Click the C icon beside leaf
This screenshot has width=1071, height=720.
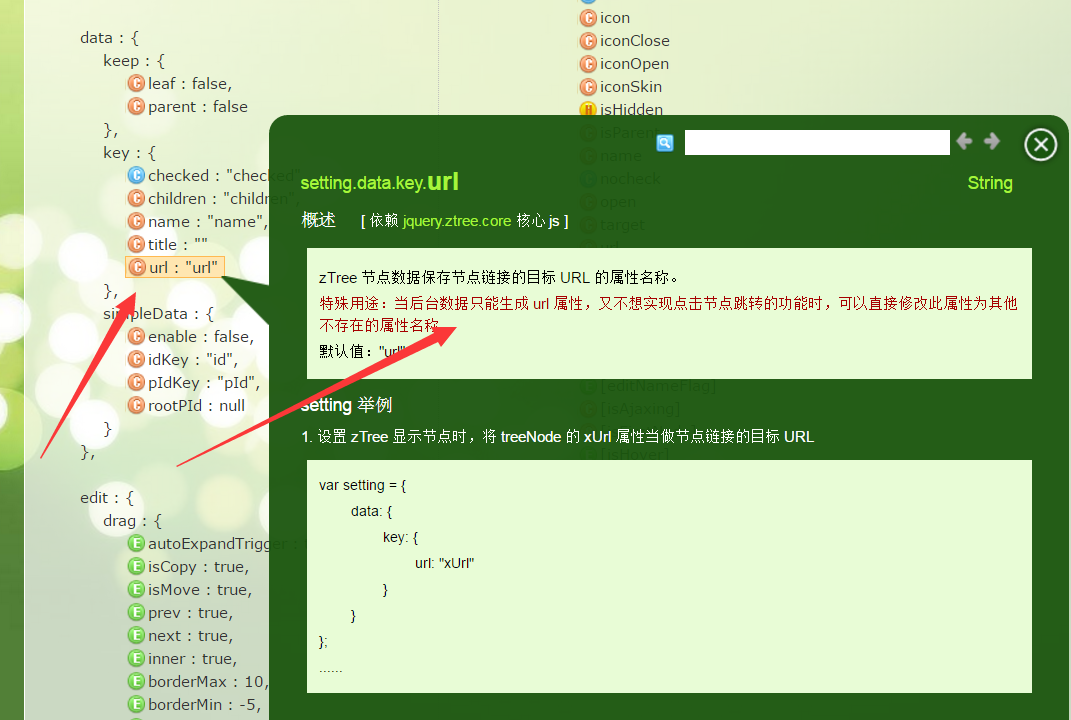click(x=137, y=83)
